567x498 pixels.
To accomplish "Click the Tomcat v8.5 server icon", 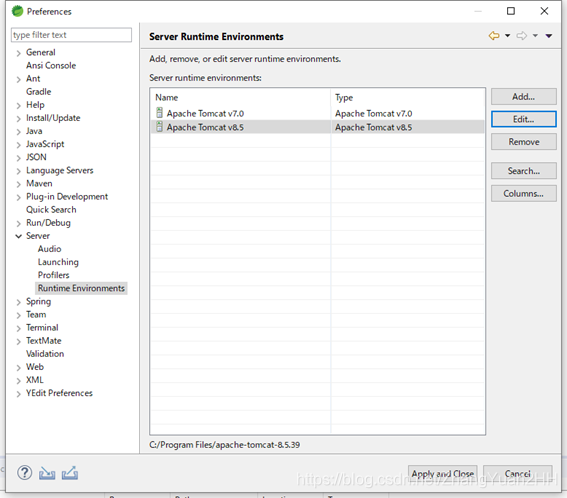I will tap(159, 127).
